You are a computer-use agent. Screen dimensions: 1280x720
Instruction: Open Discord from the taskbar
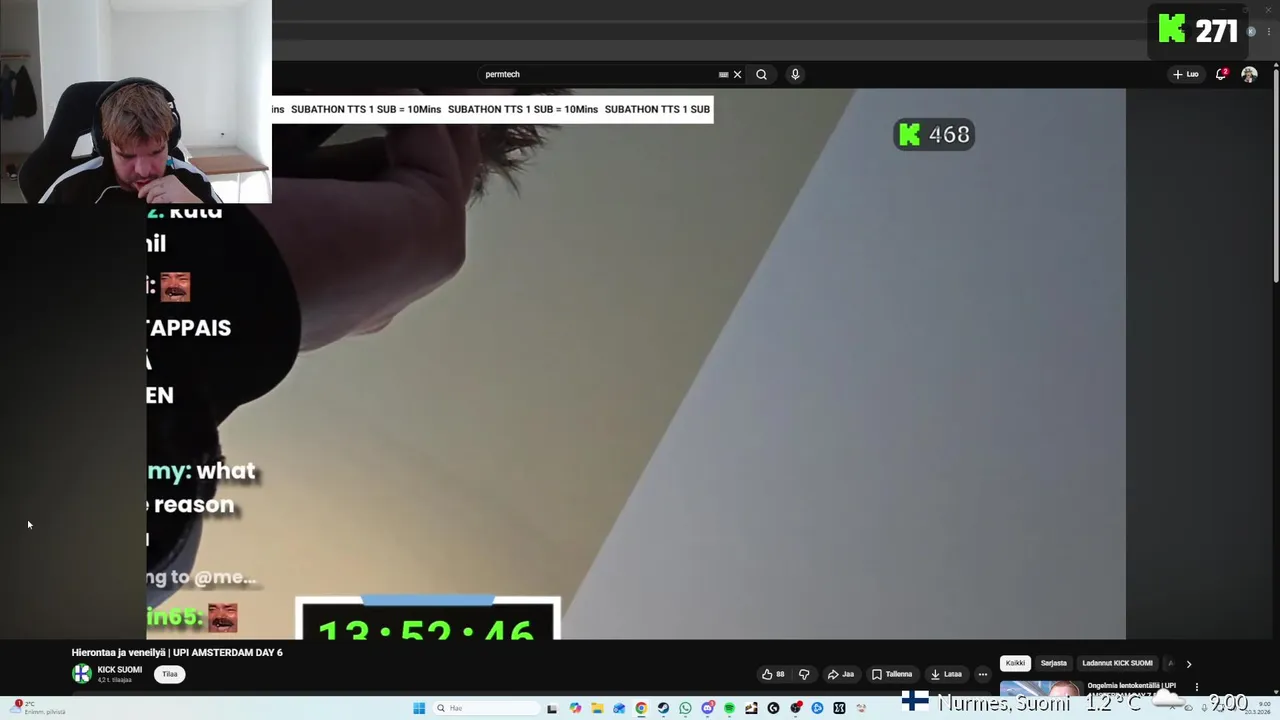pos(708,708)
